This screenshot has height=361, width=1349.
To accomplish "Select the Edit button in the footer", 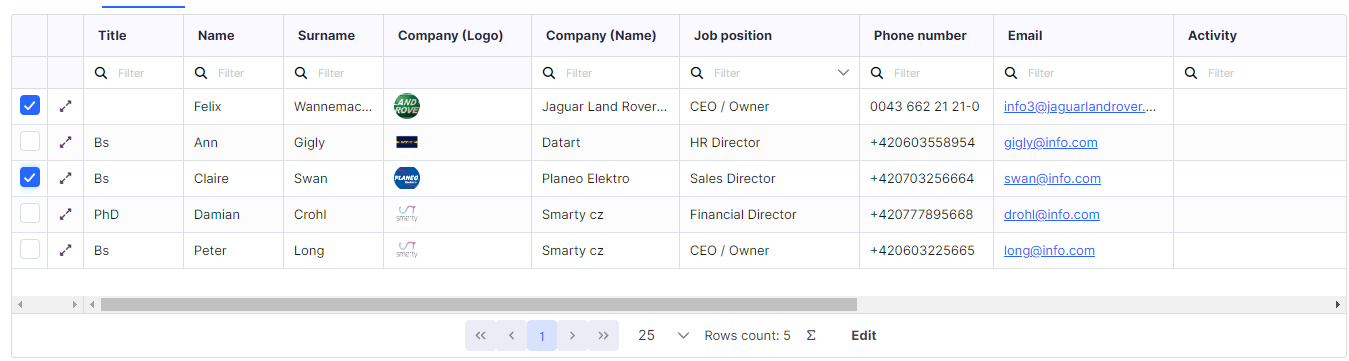I will pyautogui.click(x=864, y=335).
